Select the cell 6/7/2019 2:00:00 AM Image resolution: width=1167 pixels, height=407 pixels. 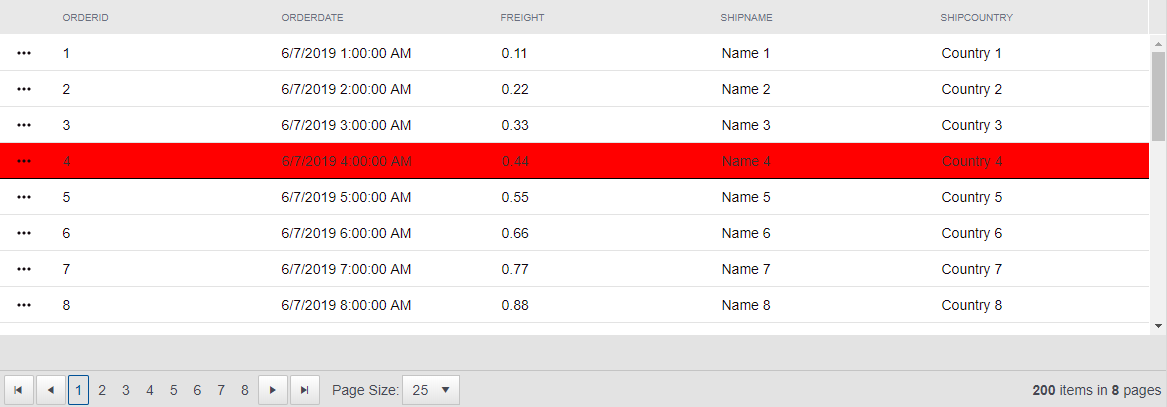(x=346, y=89)
